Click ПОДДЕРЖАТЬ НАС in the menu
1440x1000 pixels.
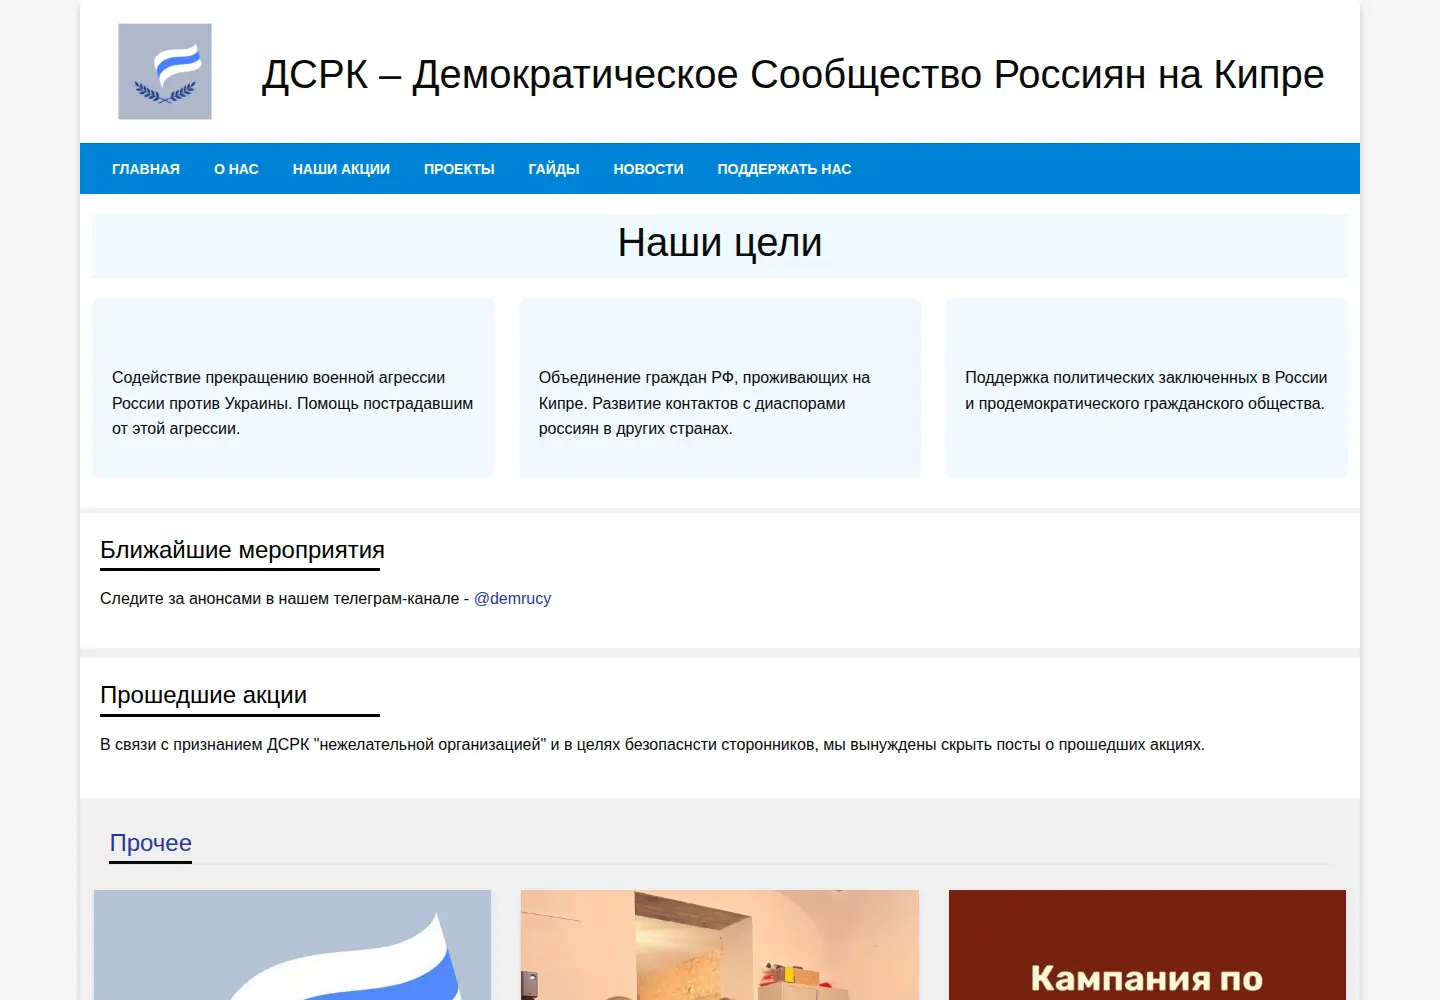[784, 169]
